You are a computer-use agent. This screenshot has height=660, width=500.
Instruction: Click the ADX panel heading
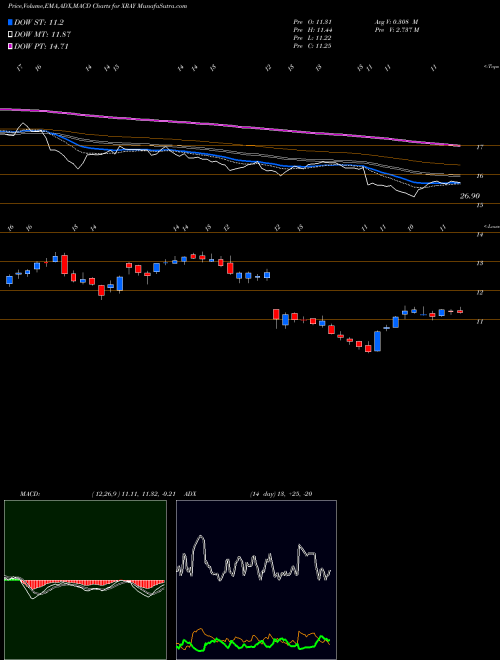coord(190,494)
